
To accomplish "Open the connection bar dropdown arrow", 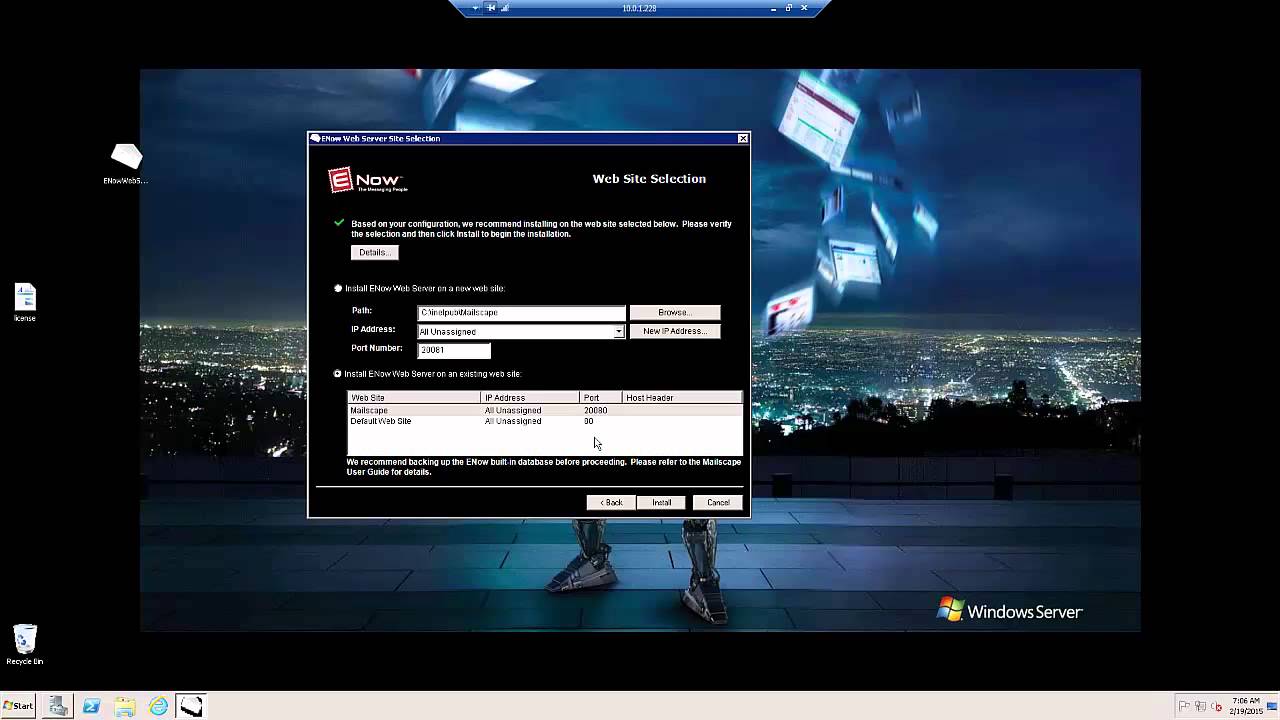I will click(475, 8).
